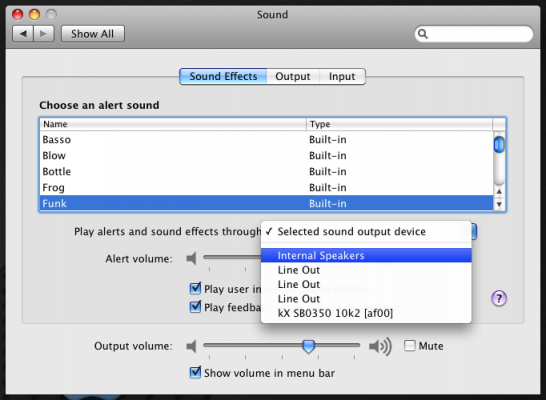Click the search magnifier icon
Screen dimensions: 546x400
pyautogui.click(x=423, y=34)
